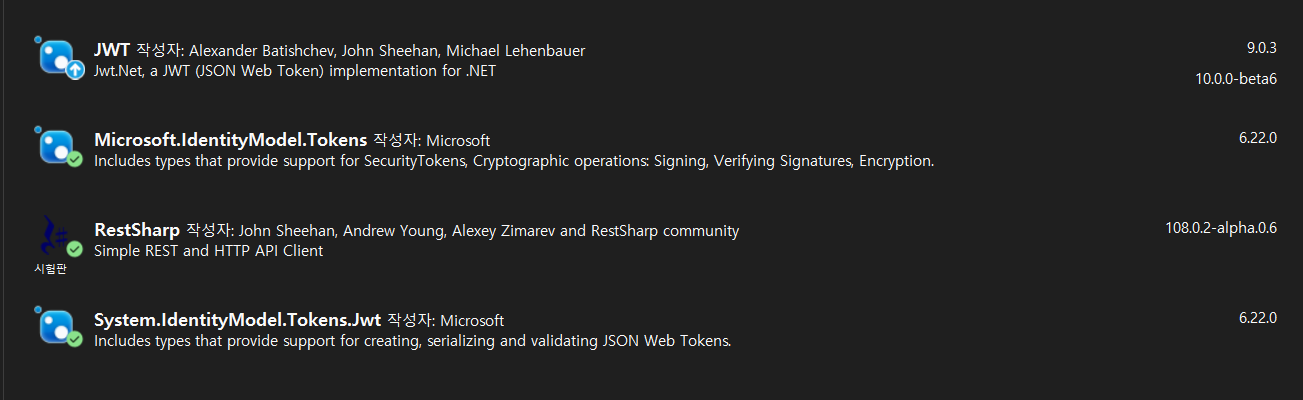
Task: Click the System.IdentityModel.Tokens.Jwt package icon
Action: 56,327
